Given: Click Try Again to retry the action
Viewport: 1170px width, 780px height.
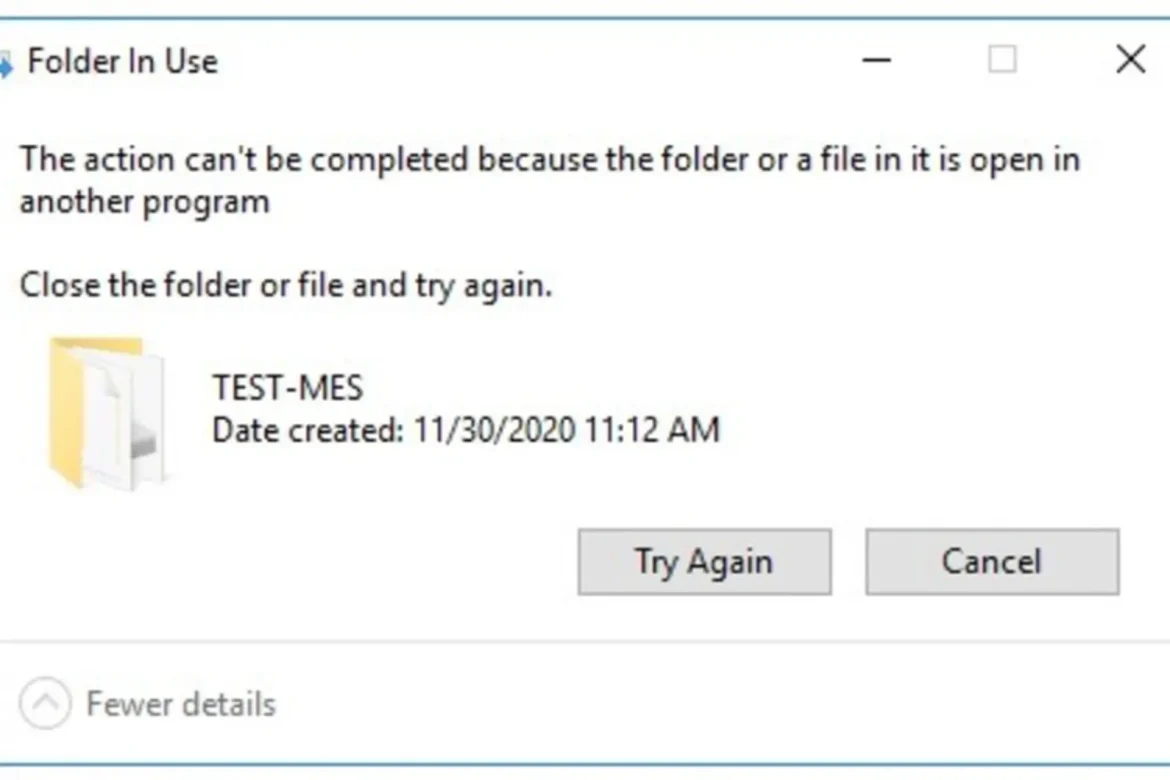Looking at the screenshot, I should [703, 561].
